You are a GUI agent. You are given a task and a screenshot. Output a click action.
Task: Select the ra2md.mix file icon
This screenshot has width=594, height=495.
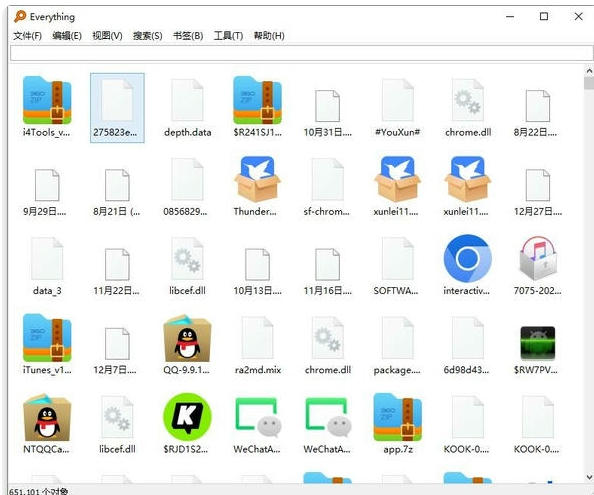tap(257, 338)
